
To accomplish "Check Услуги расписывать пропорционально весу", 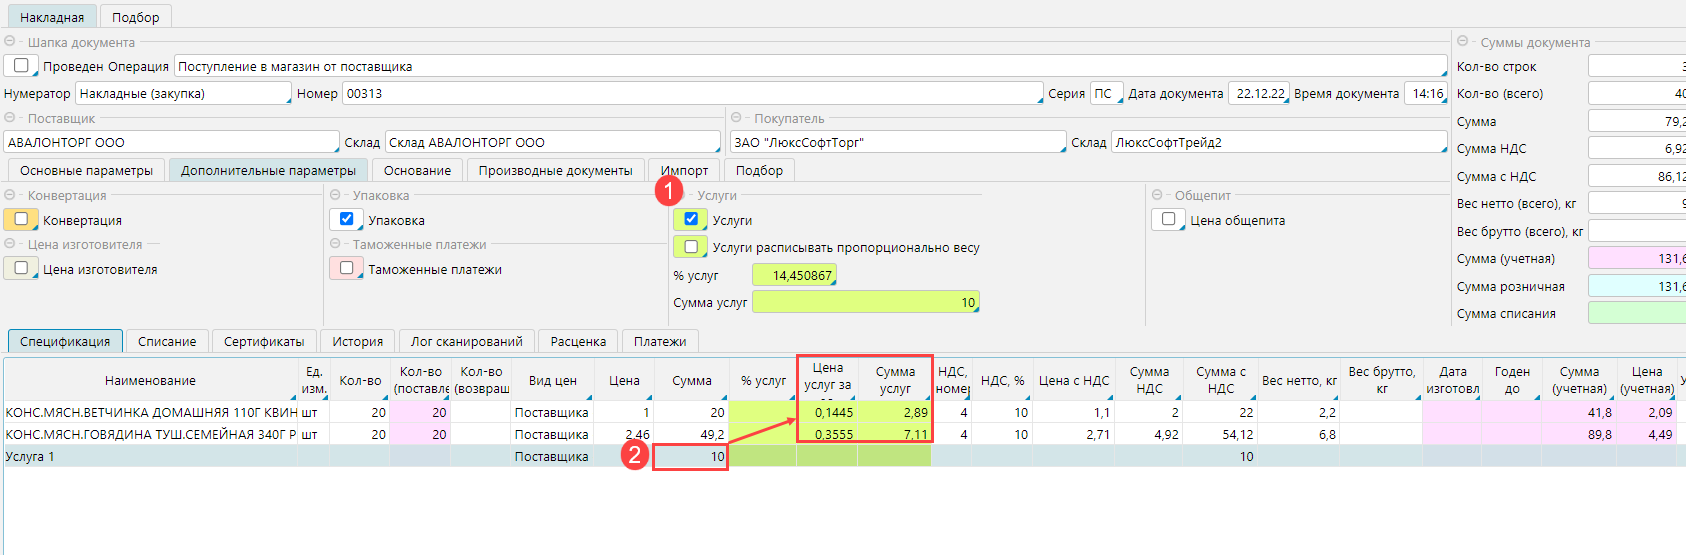I will [x=691, y=247].
